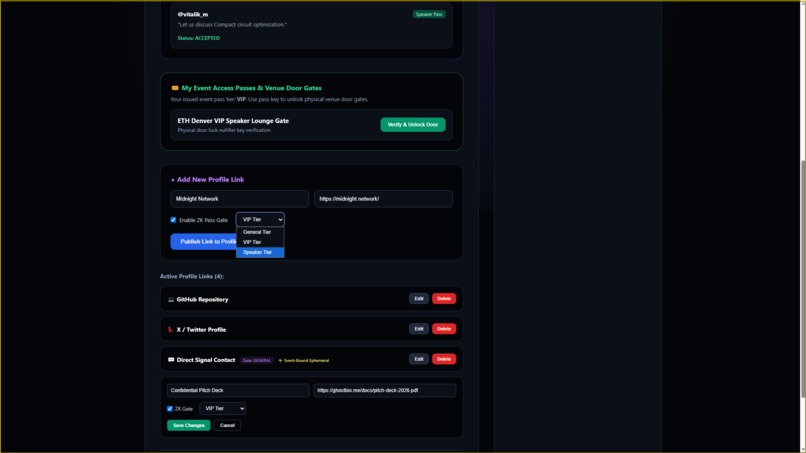Delete the Direct Signal Contact link

(x=444, y=359)
